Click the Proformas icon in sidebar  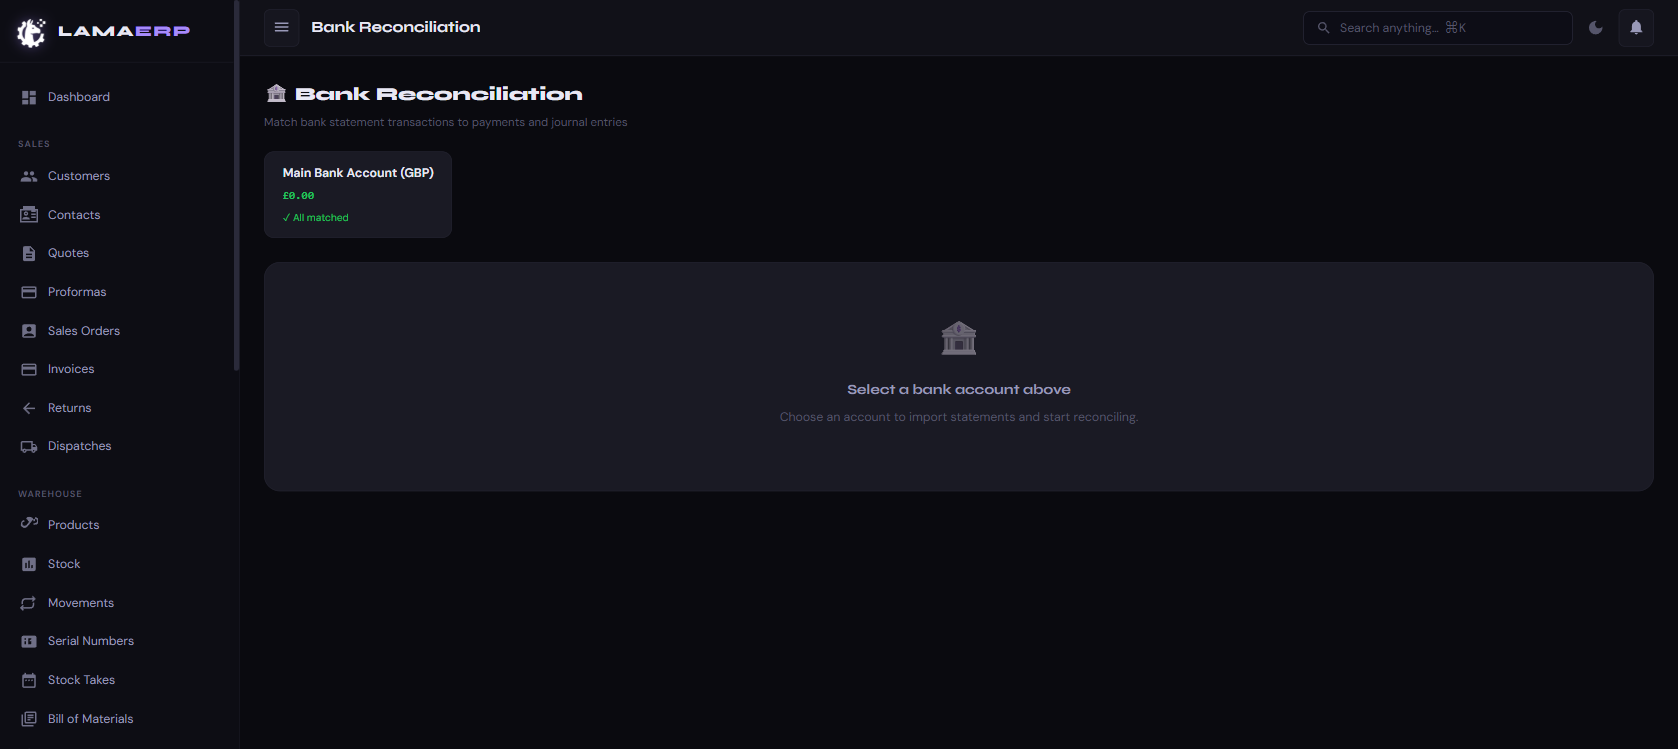[x=29, y=292]
